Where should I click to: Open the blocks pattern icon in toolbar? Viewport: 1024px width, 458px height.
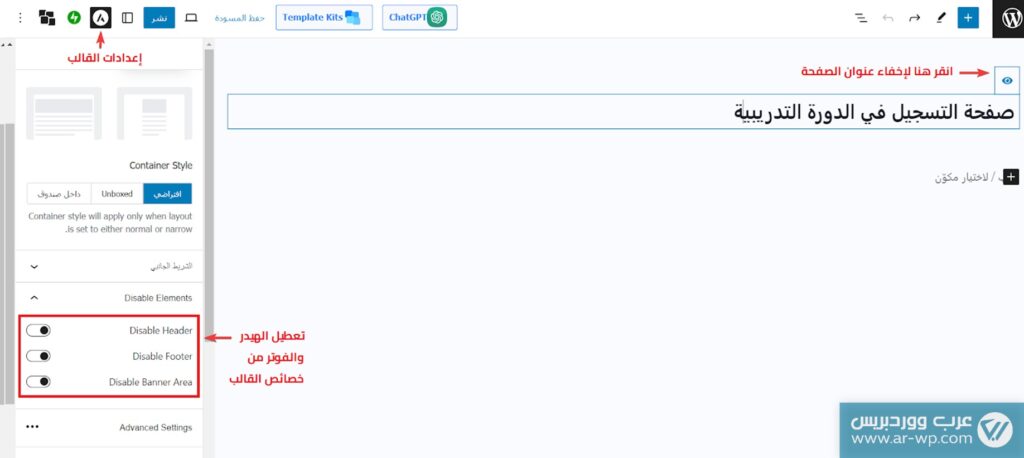point(46,18)
